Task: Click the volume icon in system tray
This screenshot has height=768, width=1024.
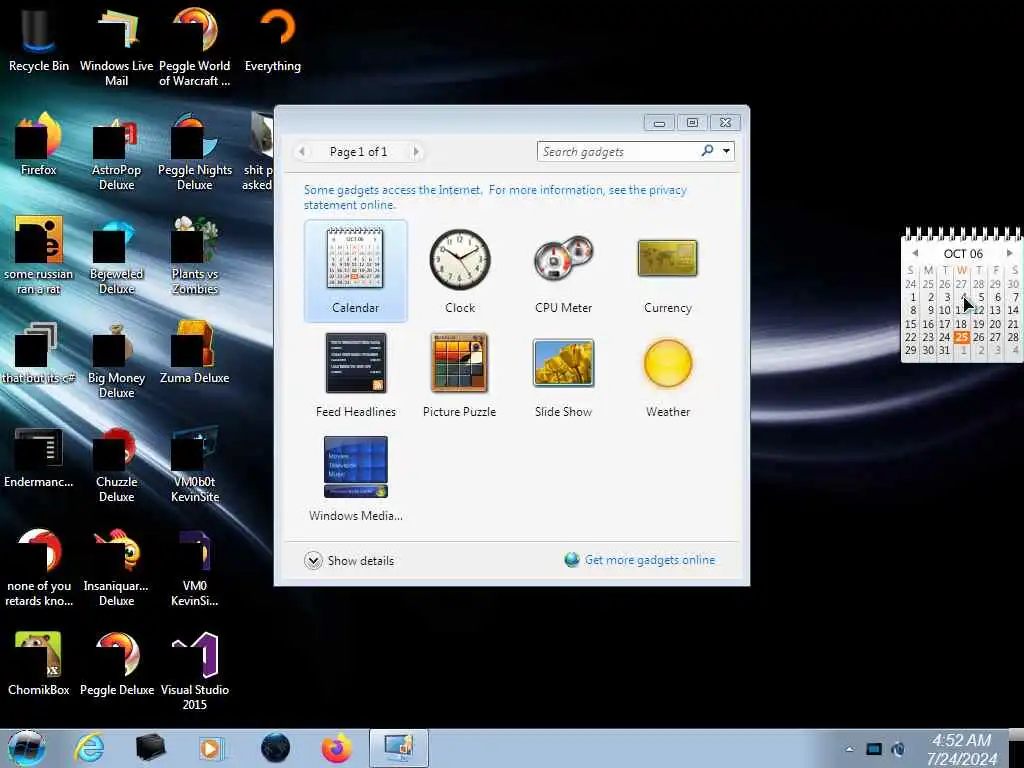Action: [898, 749]
